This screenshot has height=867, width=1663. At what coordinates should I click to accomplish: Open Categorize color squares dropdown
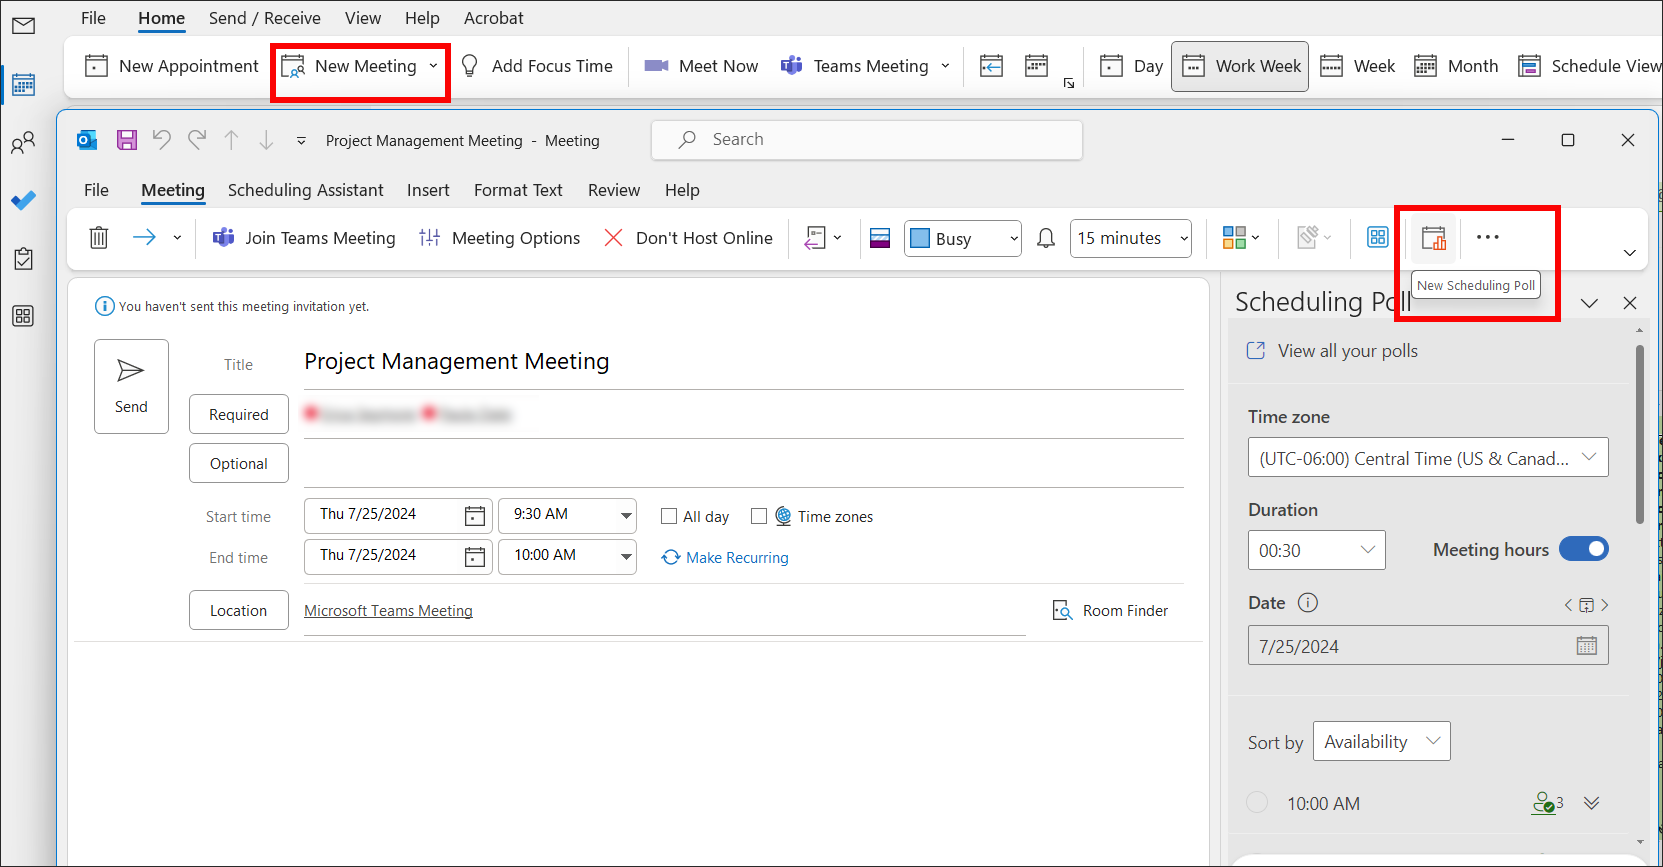coord(1241,237)
